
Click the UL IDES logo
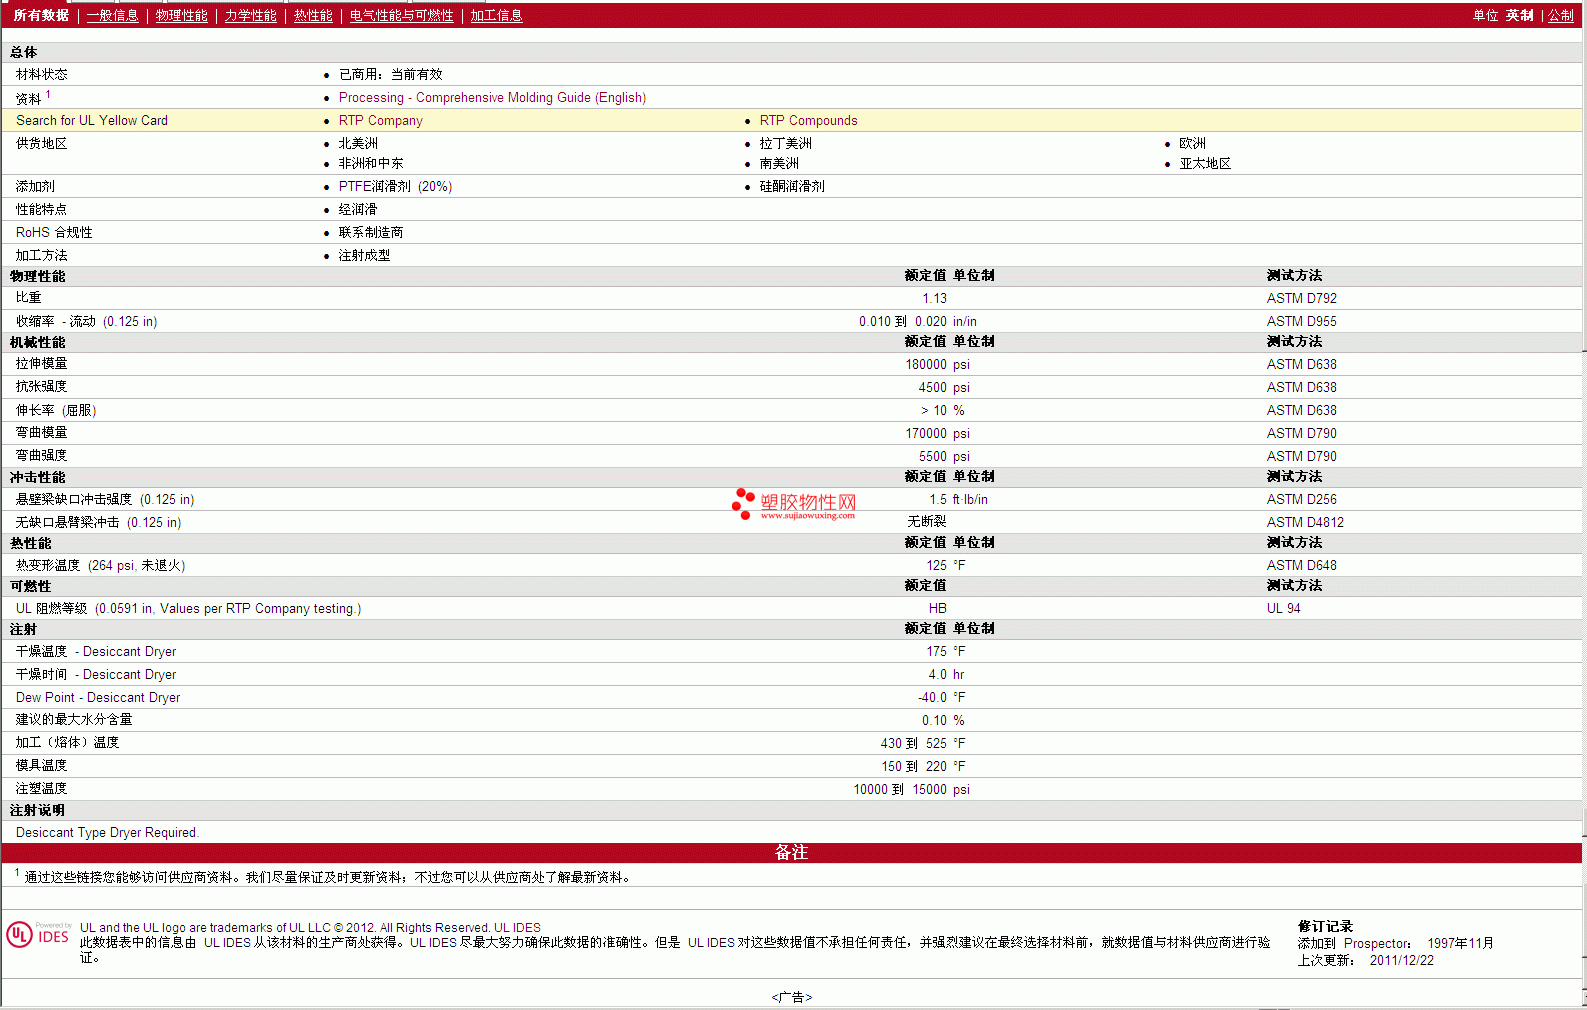(x=38, y=934)
